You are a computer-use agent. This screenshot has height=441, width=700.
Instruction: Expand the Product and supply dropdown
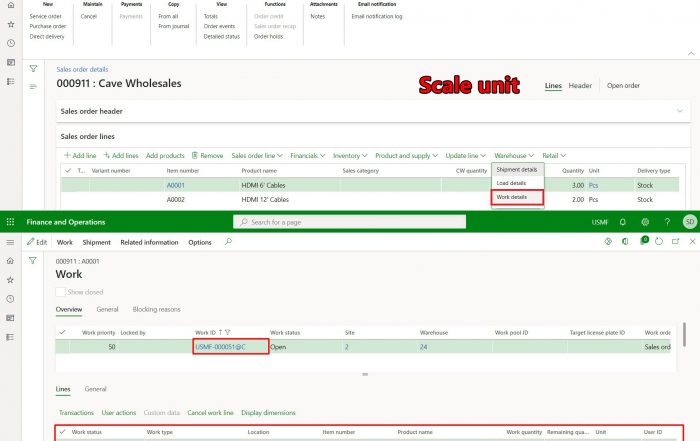point(406,155)
